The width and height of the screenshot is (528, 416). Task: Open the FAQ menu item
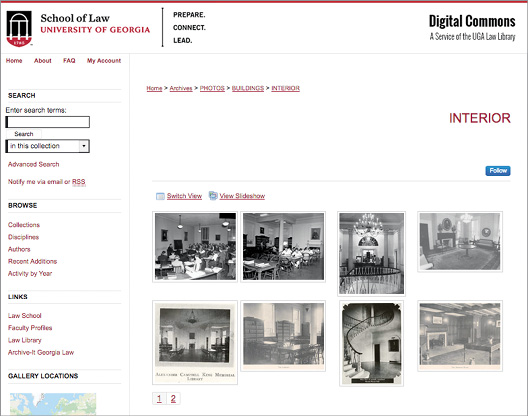(69, 61)
